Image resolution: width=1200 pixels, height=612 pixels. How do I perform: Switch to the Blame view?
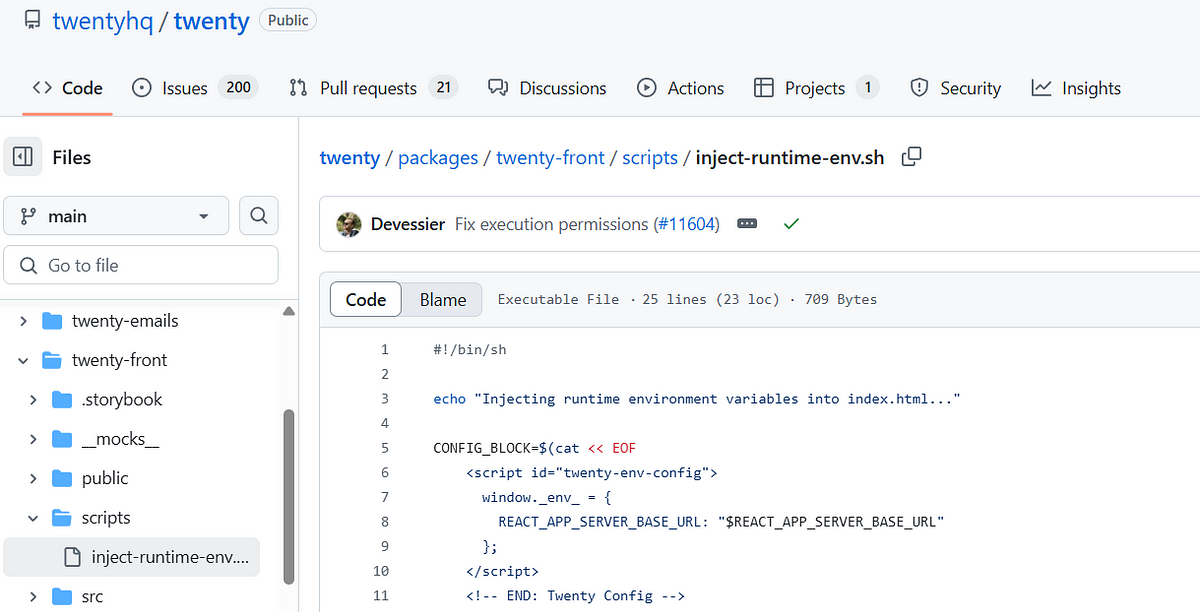coord(442,299)
